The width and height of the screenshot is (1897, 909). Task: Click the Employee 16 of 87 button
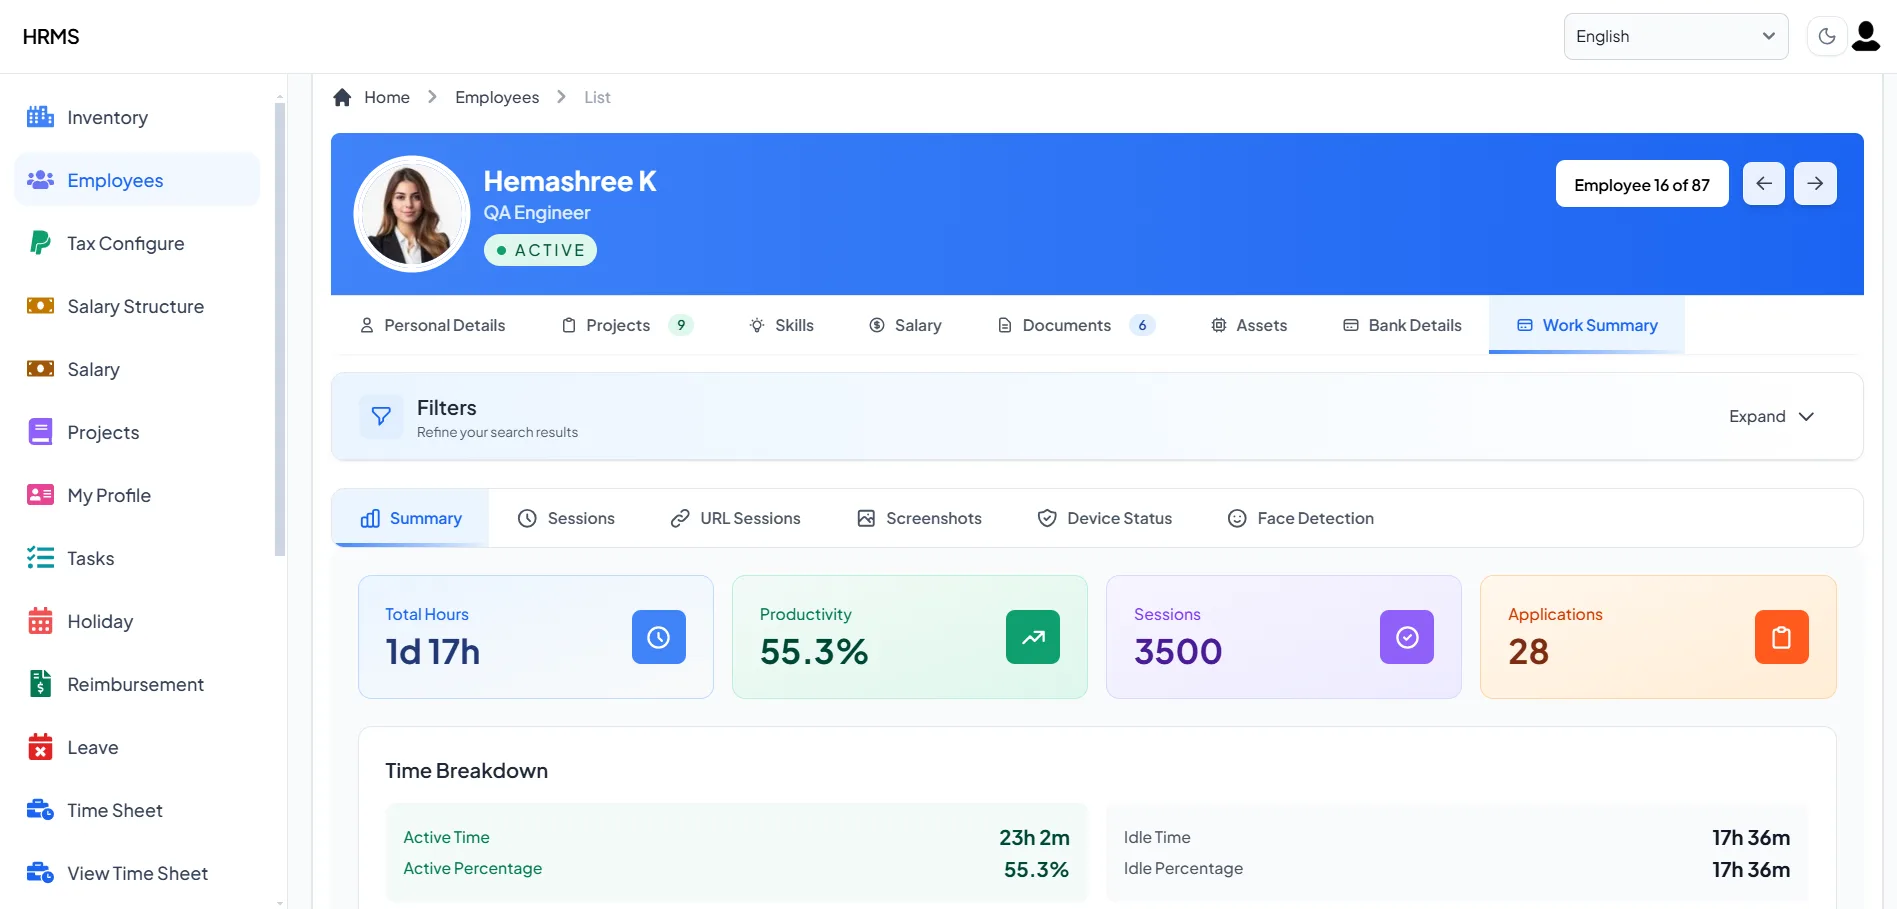coord(1641,184)
